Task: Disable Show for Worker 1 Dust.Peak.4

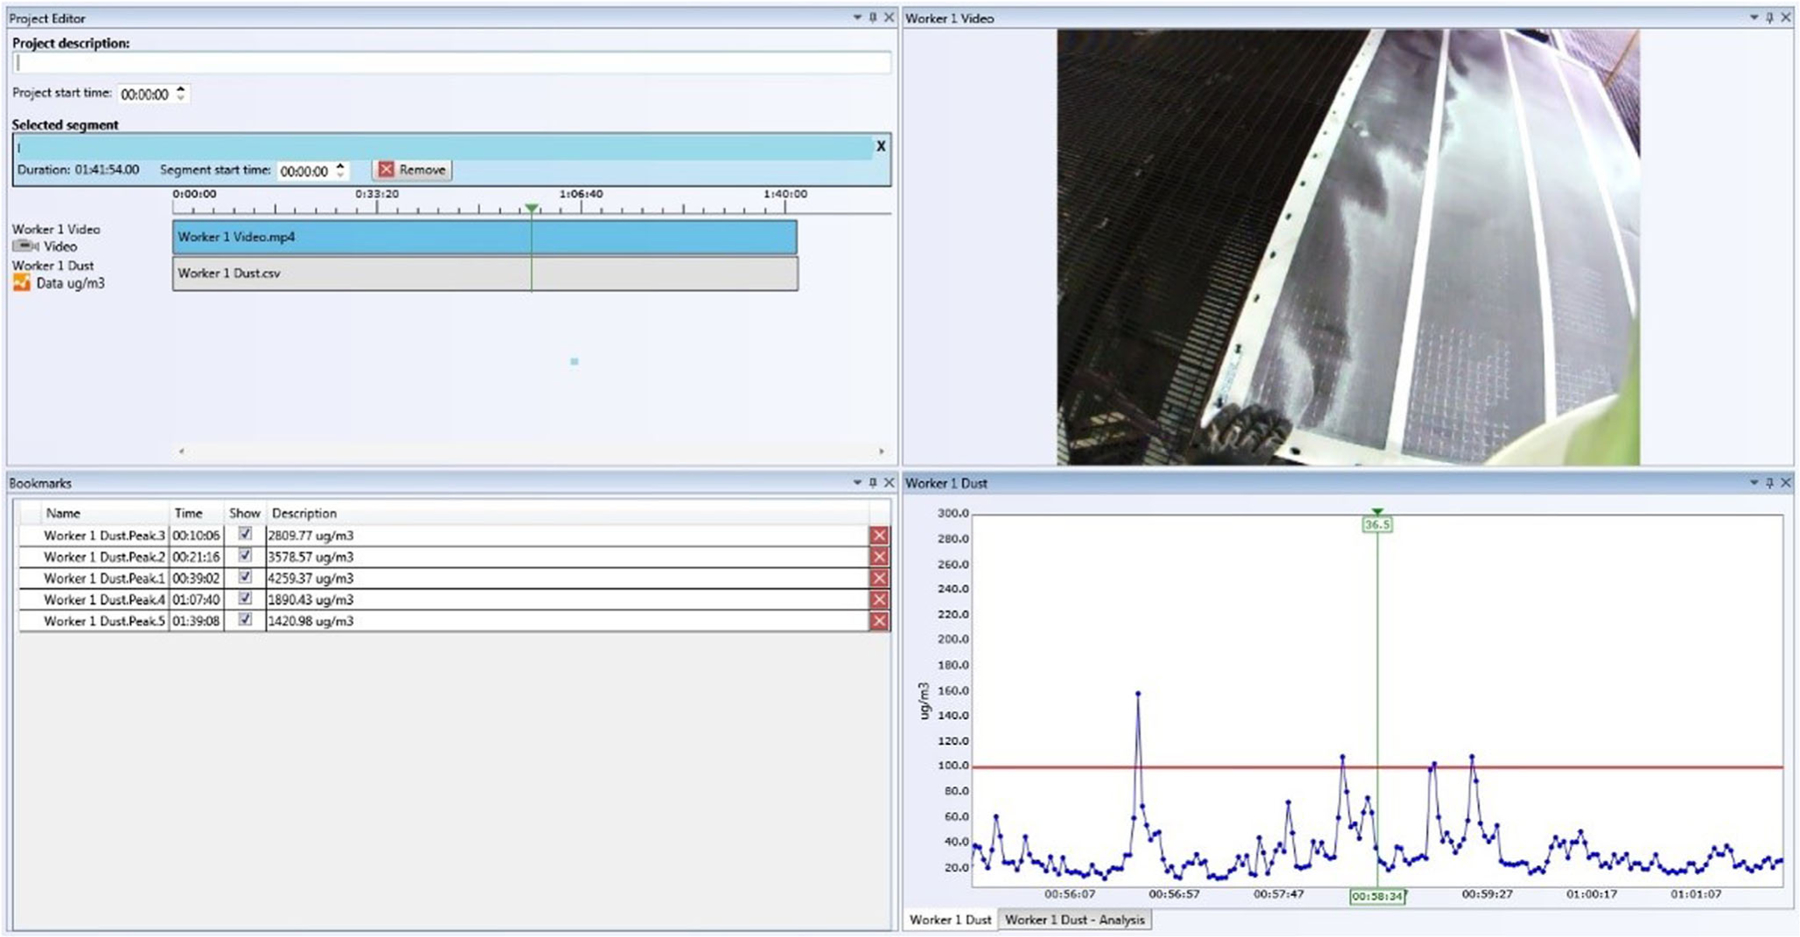Action: [245, 599]
